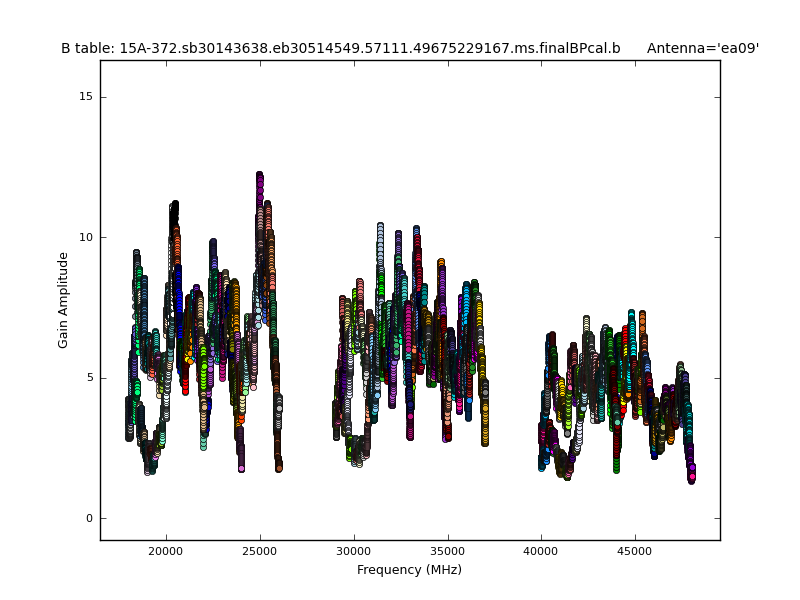Image resolution: width=800 pixels, height=600 pixels.
Task: Click the highest purple peak near 25000 MHz
Action: pos(260,177)
